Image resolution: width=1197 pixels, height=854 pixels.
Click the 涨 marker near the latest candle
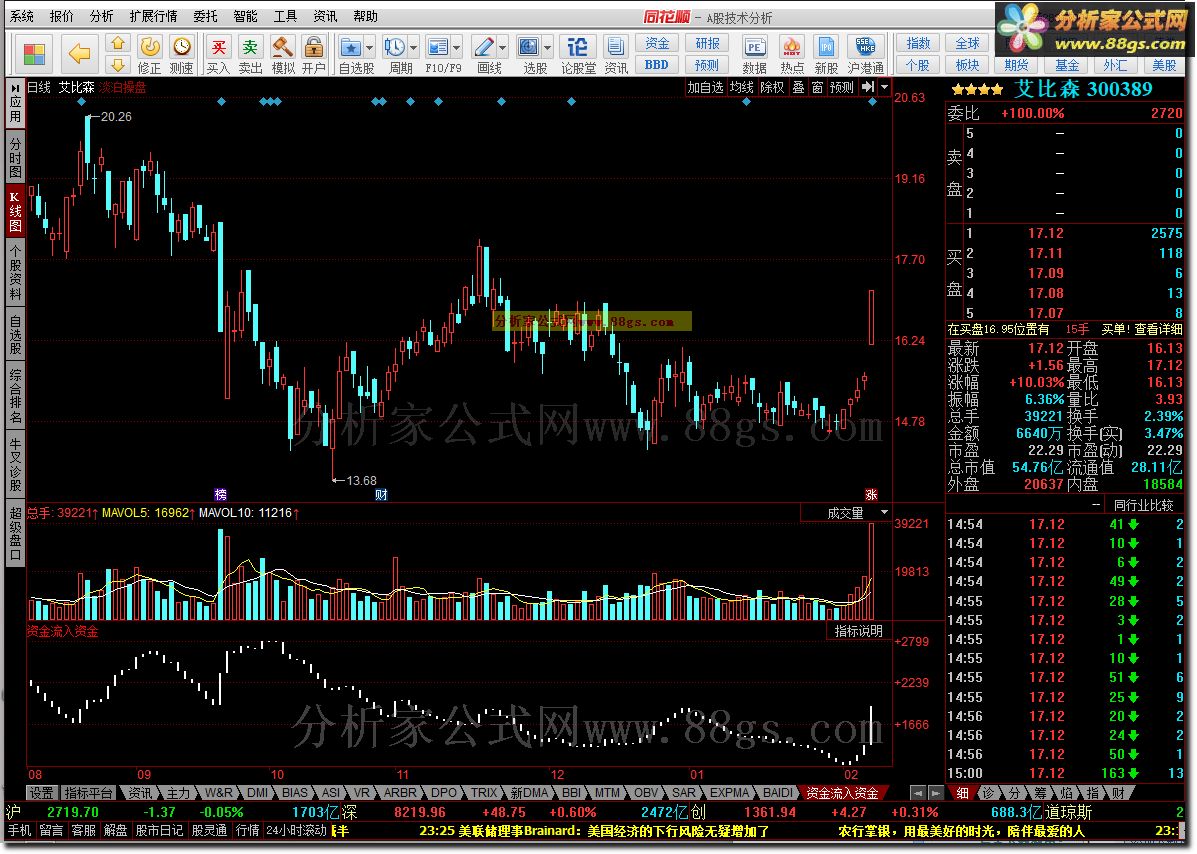871,495
